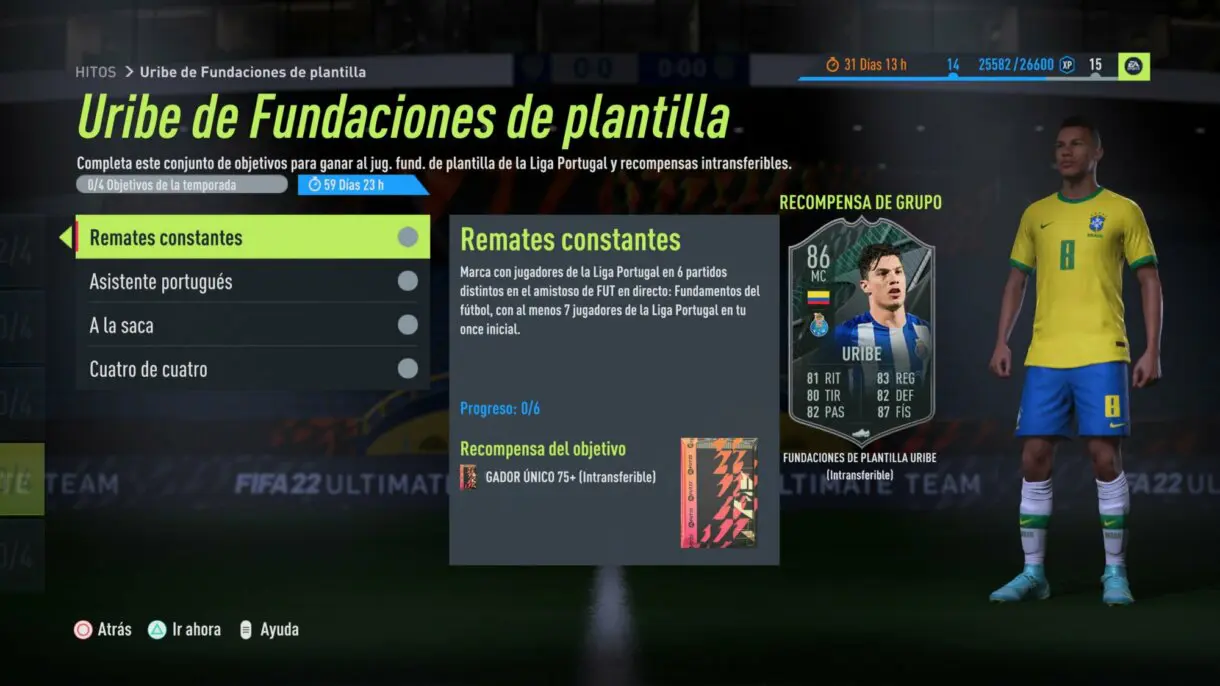Click the Ayuda controller button icon

coord(245,630)
